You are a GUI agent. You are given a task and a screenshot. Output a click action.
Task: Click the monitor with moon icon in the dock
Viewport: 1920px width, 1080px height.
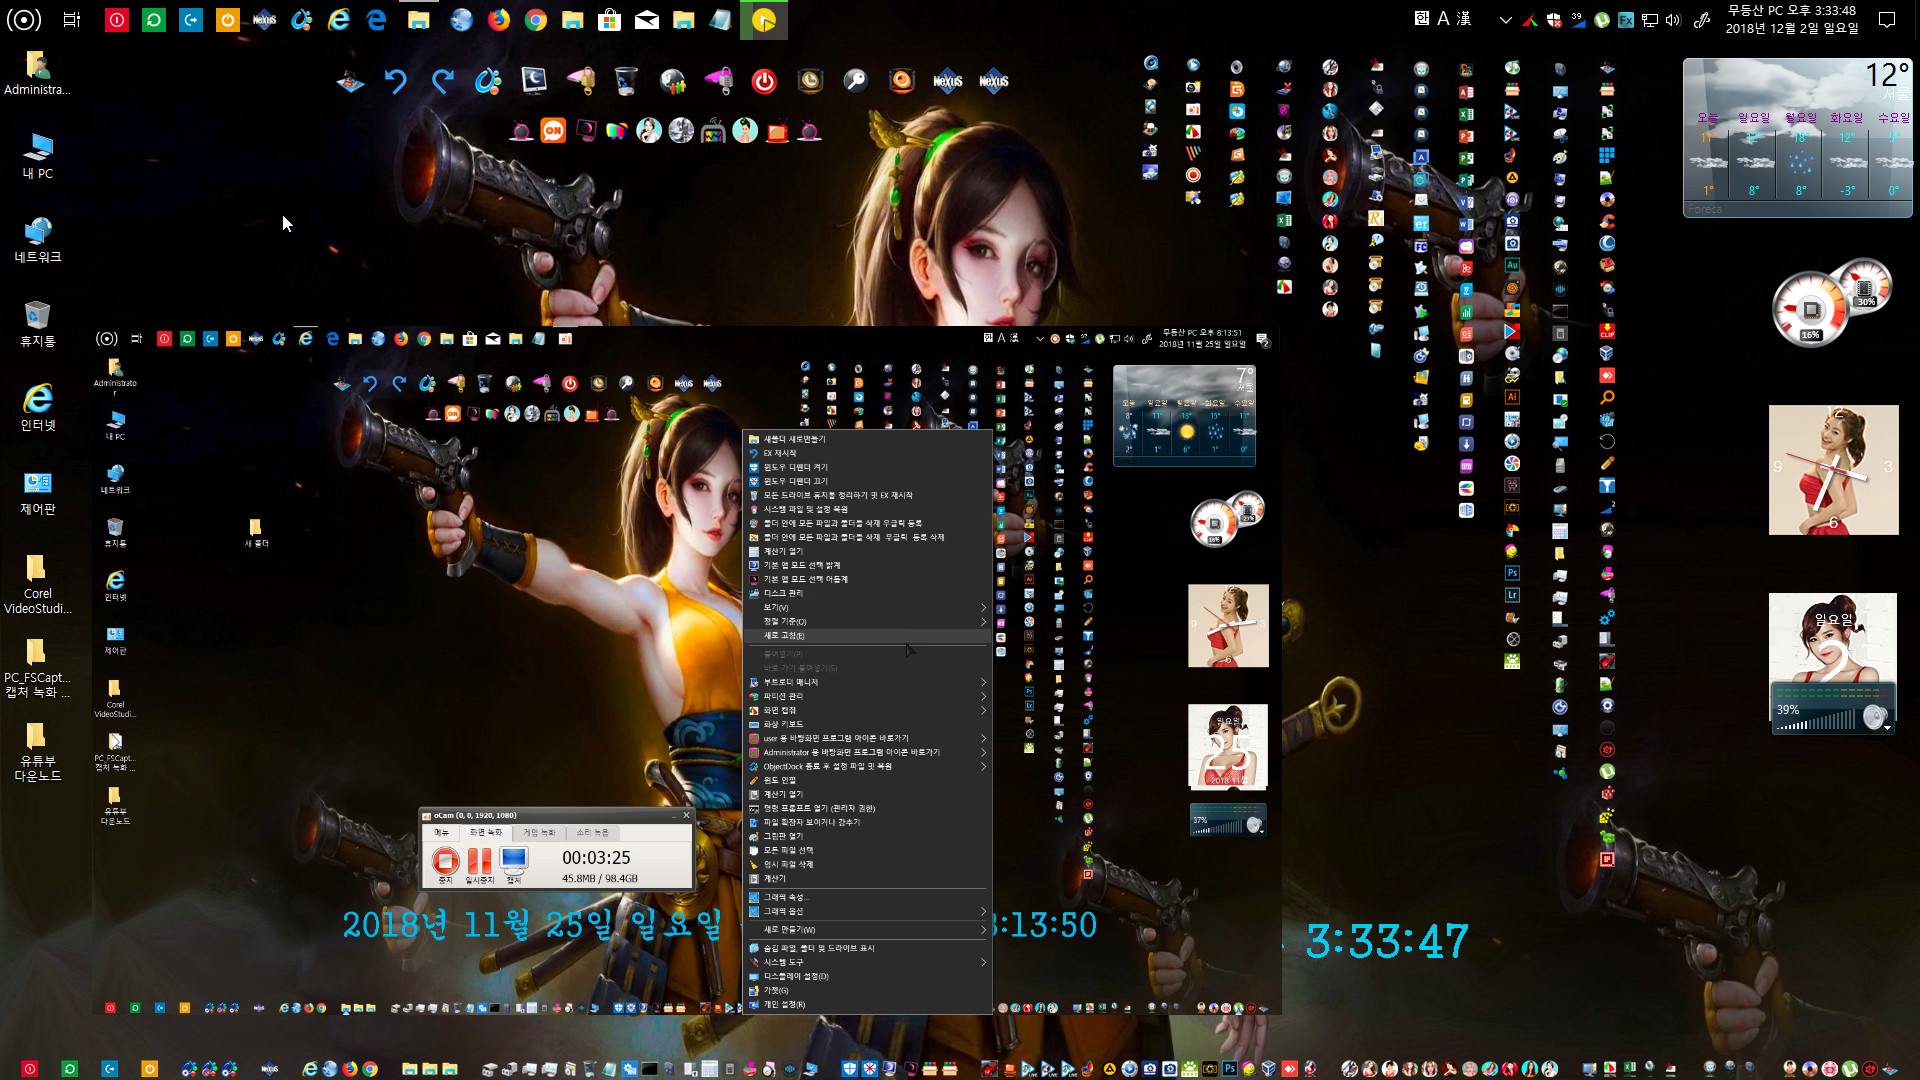coord(534,81)
